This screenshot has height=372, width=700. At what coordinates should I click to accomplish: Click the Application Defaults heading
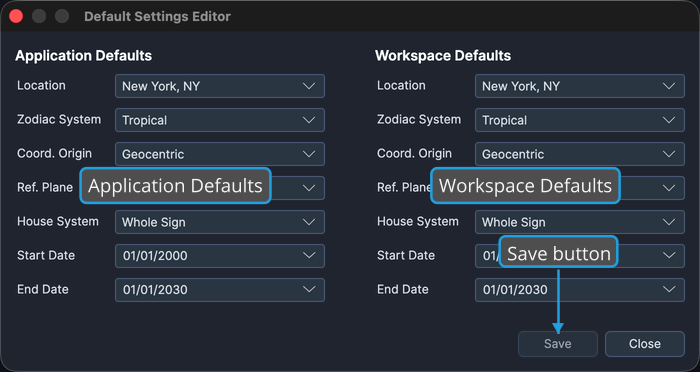pos(83,56)
